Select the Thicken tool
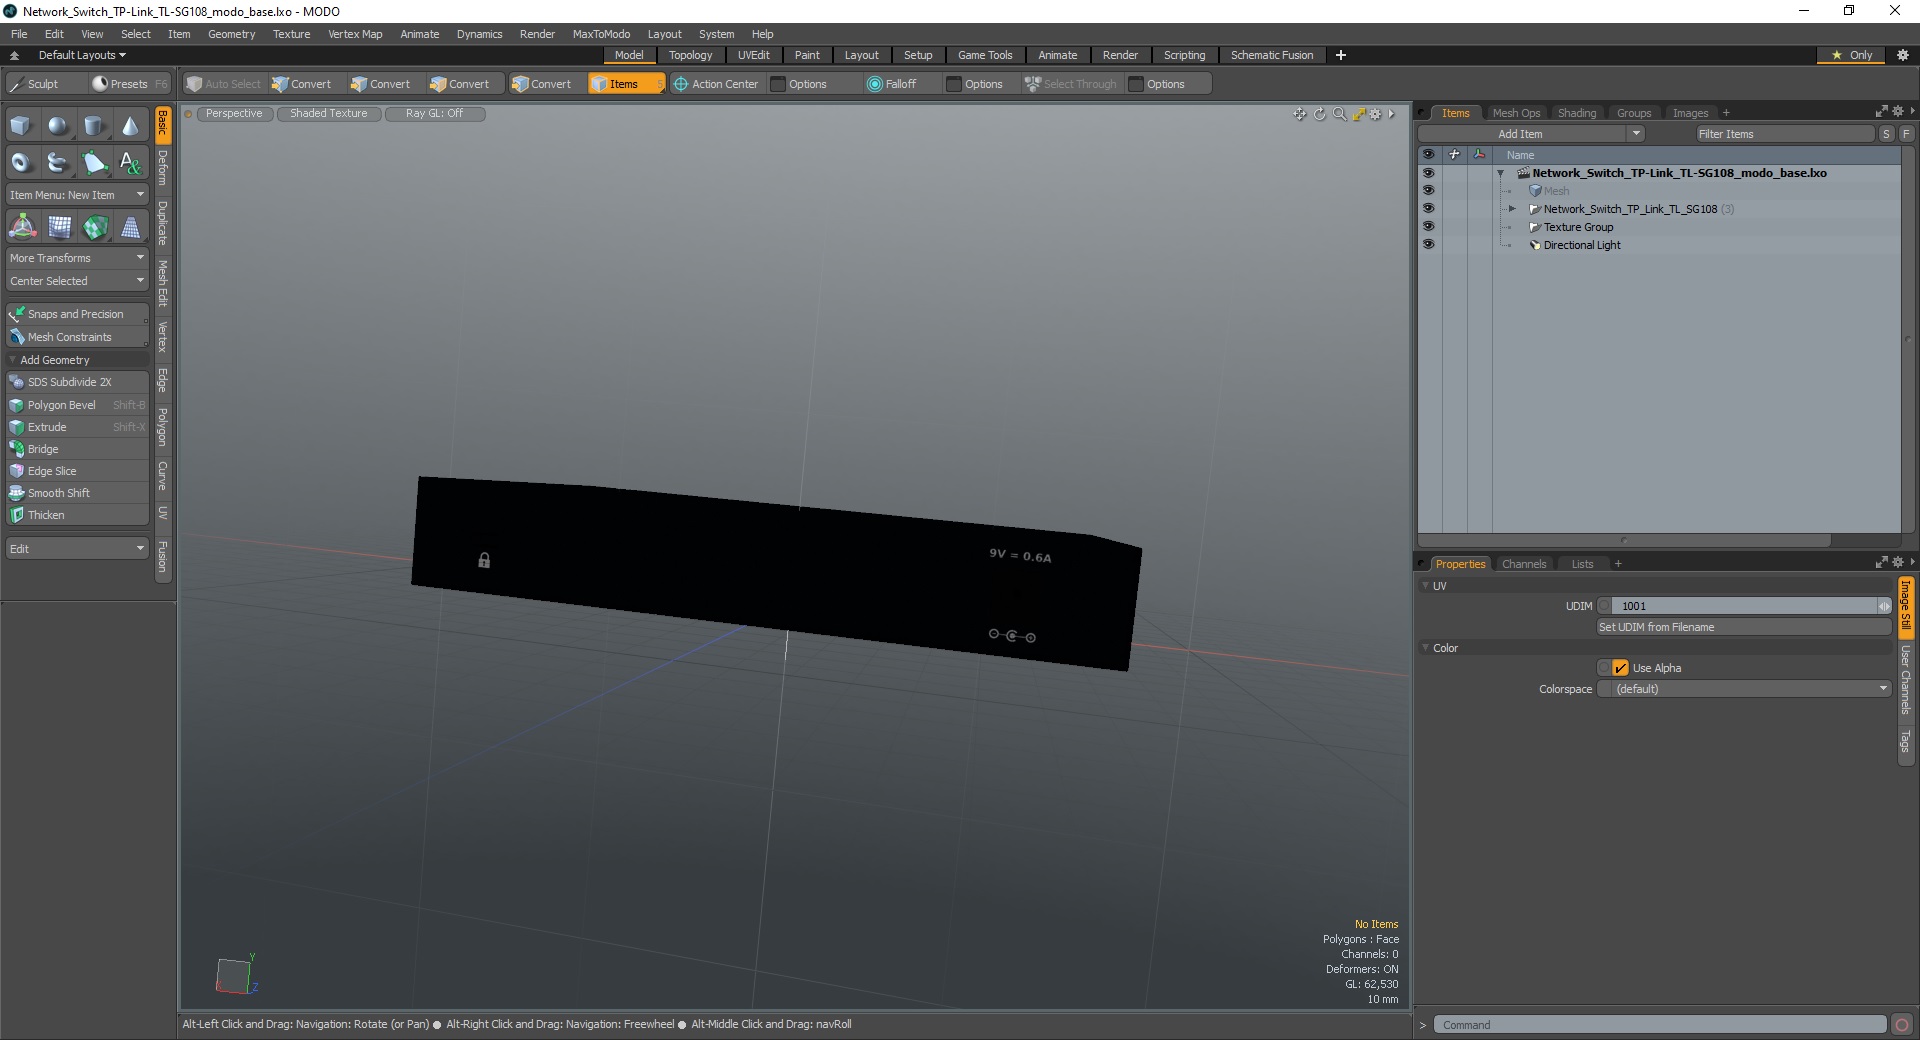Viewport: 1920px width, 1040px height. [77, 515]
